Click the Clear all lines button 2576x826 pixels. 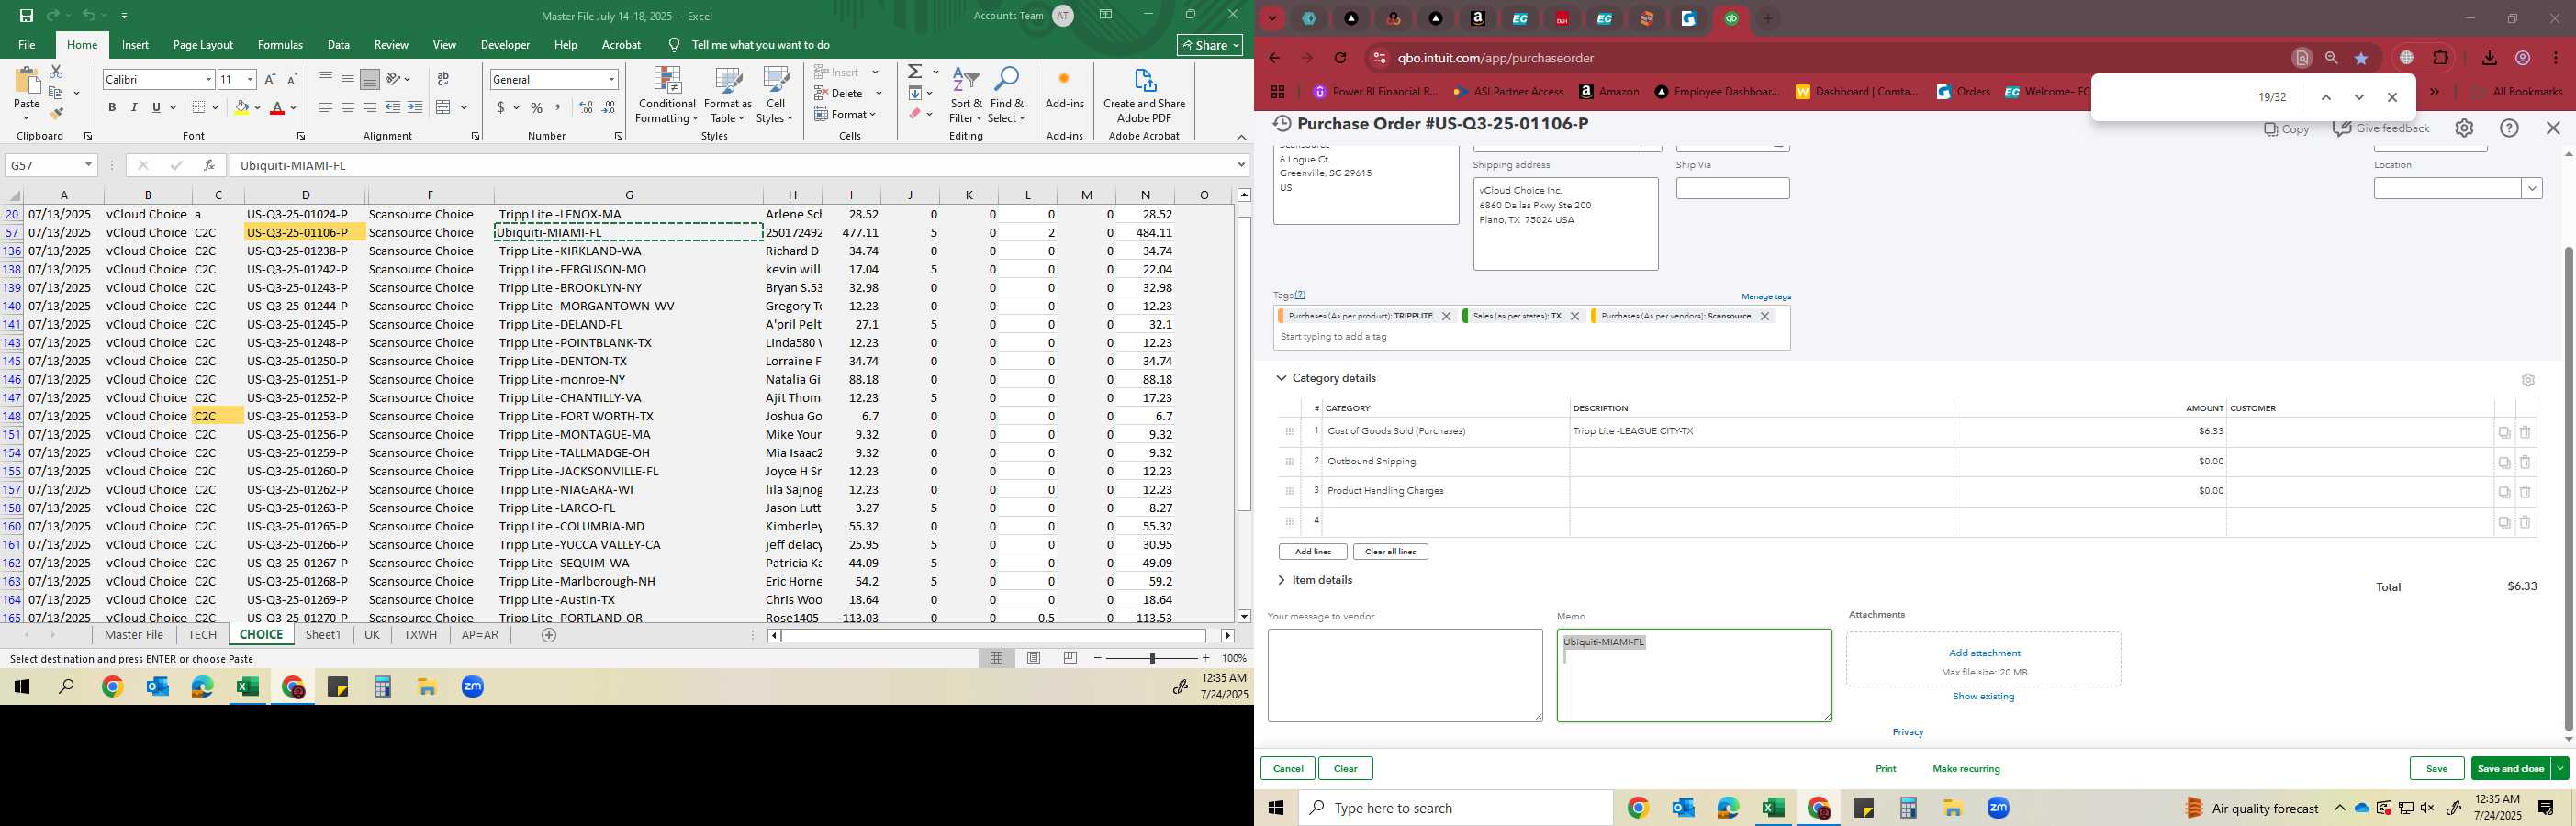[1390, 552]
